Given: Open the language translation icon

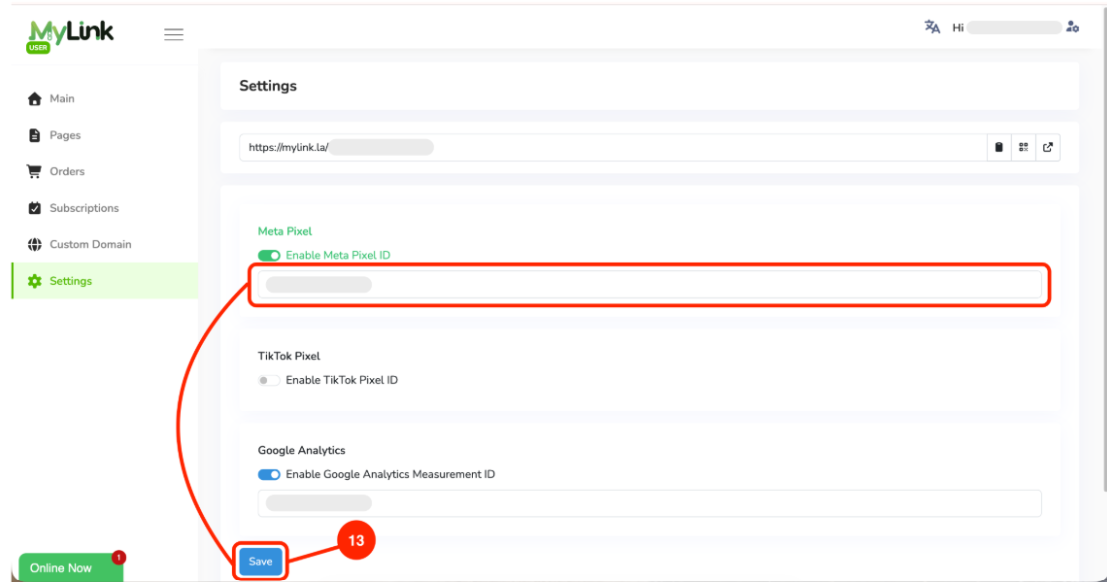Looking at the screenshot, I should click(932, 27).
